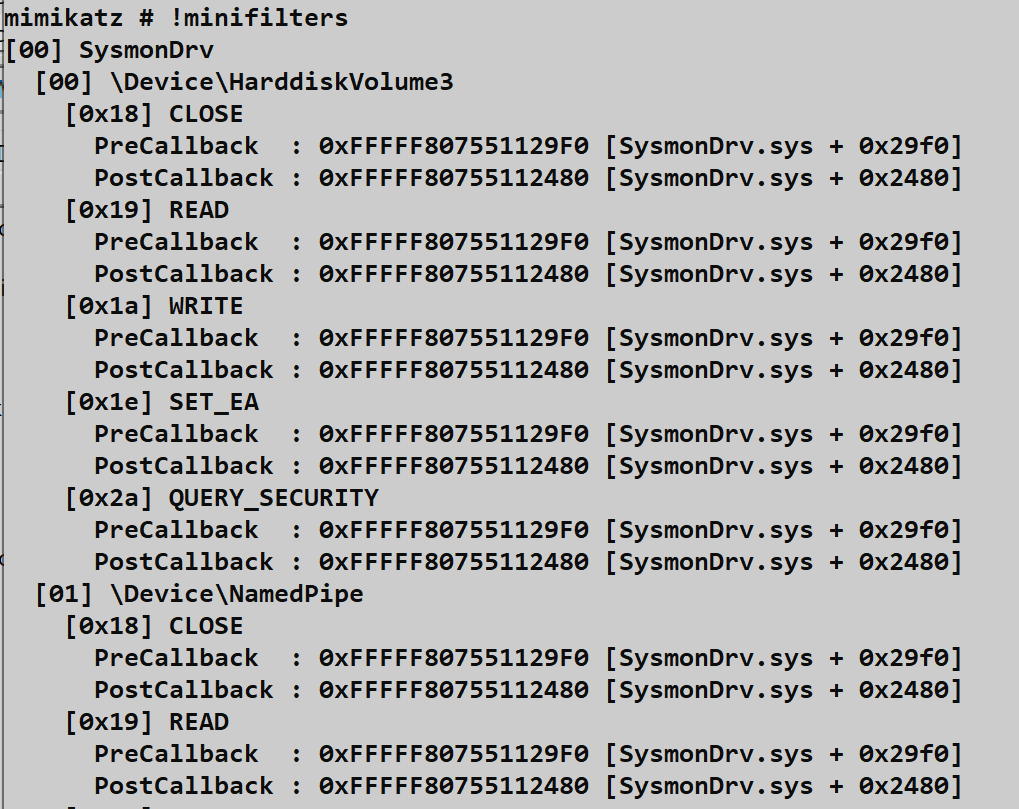This screenshot has height=809, width=1019.
Task: Click the \Device\NamedPipe instance line
Action: (199, 594)
